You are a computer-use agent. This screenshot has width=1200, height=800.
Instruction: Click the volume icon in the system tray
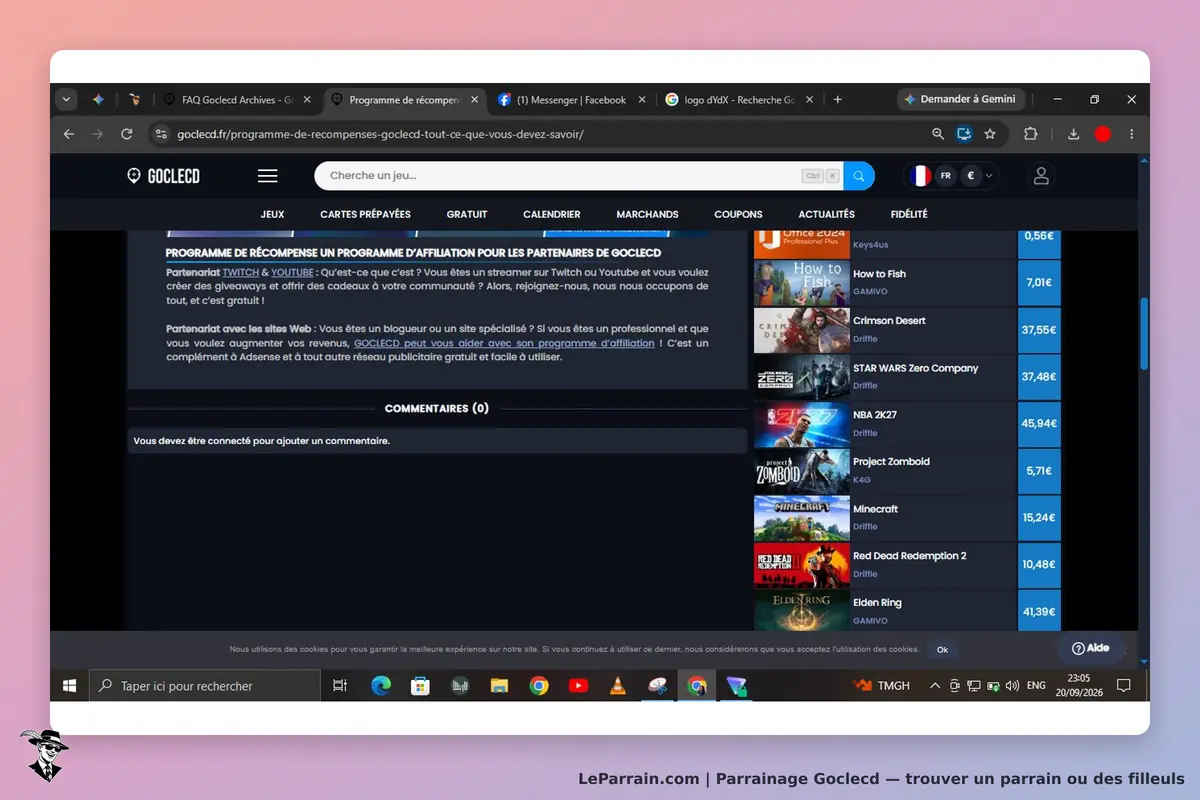pyautogui.click(x=1011, y=686)
